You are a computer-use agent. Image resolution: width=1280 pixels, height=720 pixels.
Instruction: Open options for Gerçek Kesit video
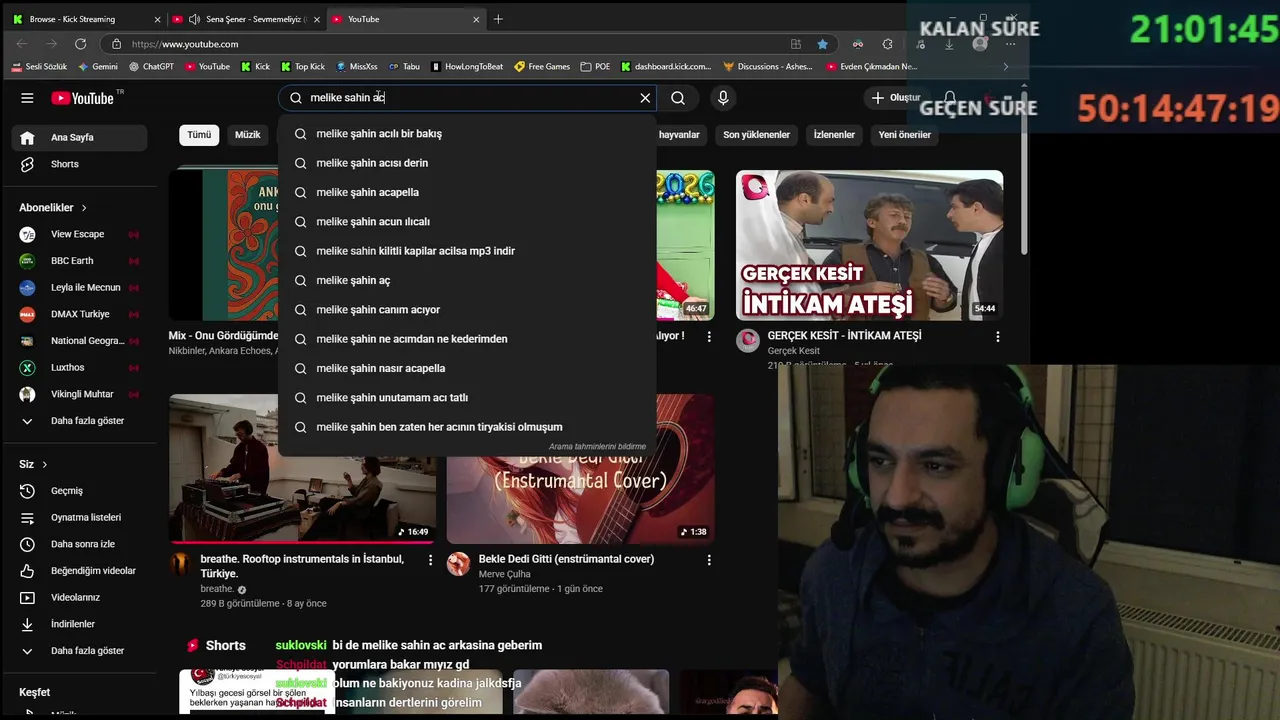pyautogui.click(x=997, y=337)
